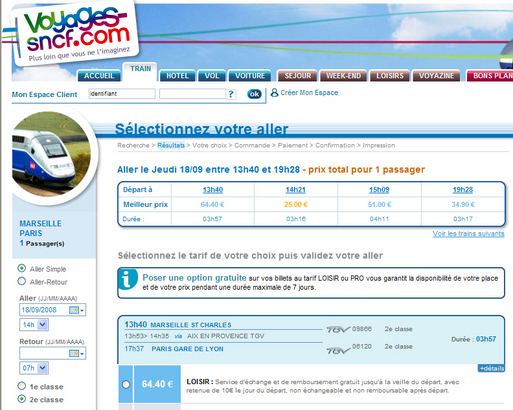This screenshot has width=513, height=410.
Task: Click the ok login button
Action: (254, 94)
